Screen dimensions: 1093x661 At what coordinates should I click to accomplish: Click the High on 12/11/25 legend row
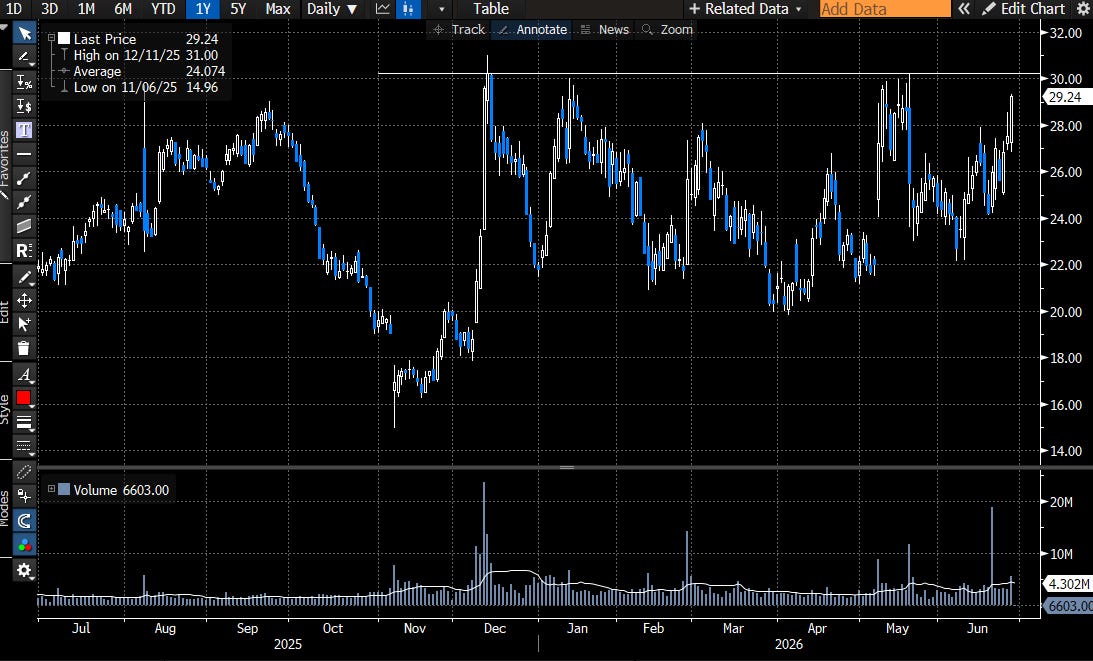pos(139,55)
